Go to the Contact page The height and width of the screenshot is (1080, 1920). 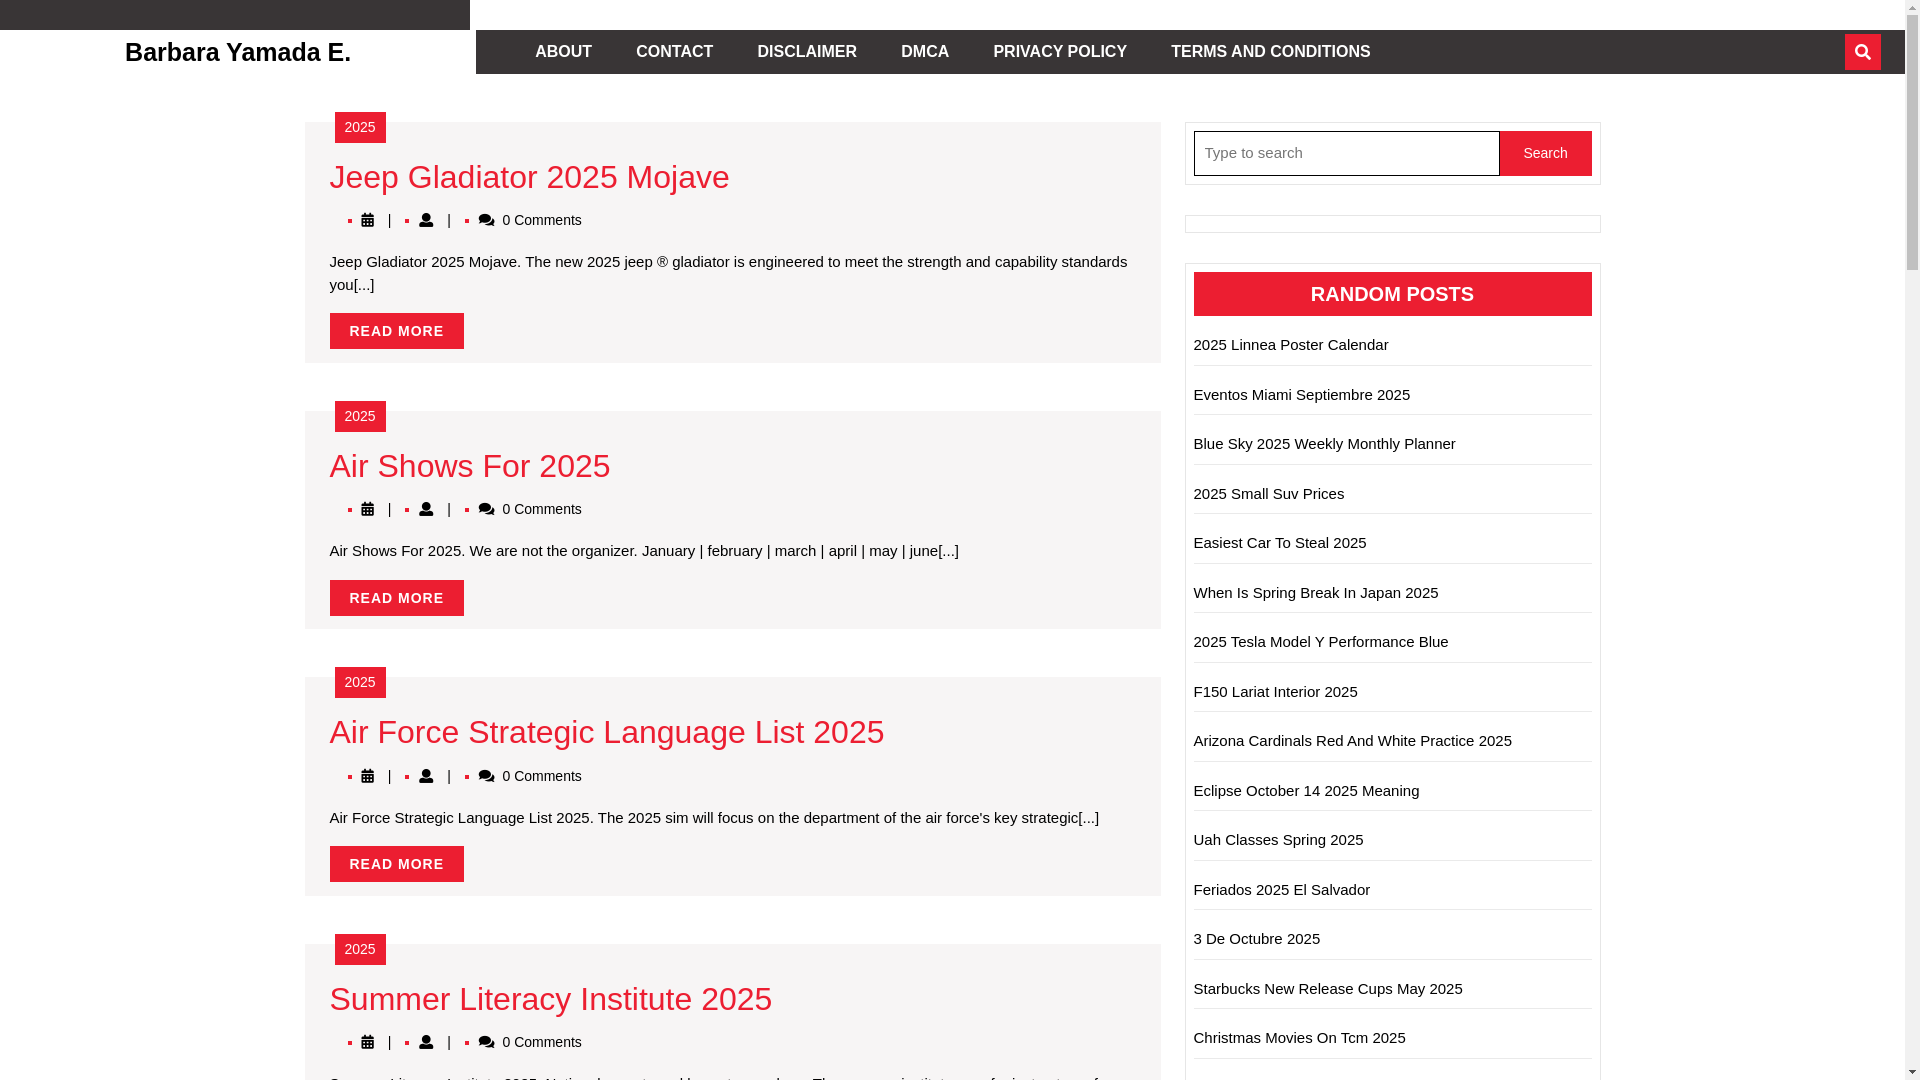tap(674, 52)
